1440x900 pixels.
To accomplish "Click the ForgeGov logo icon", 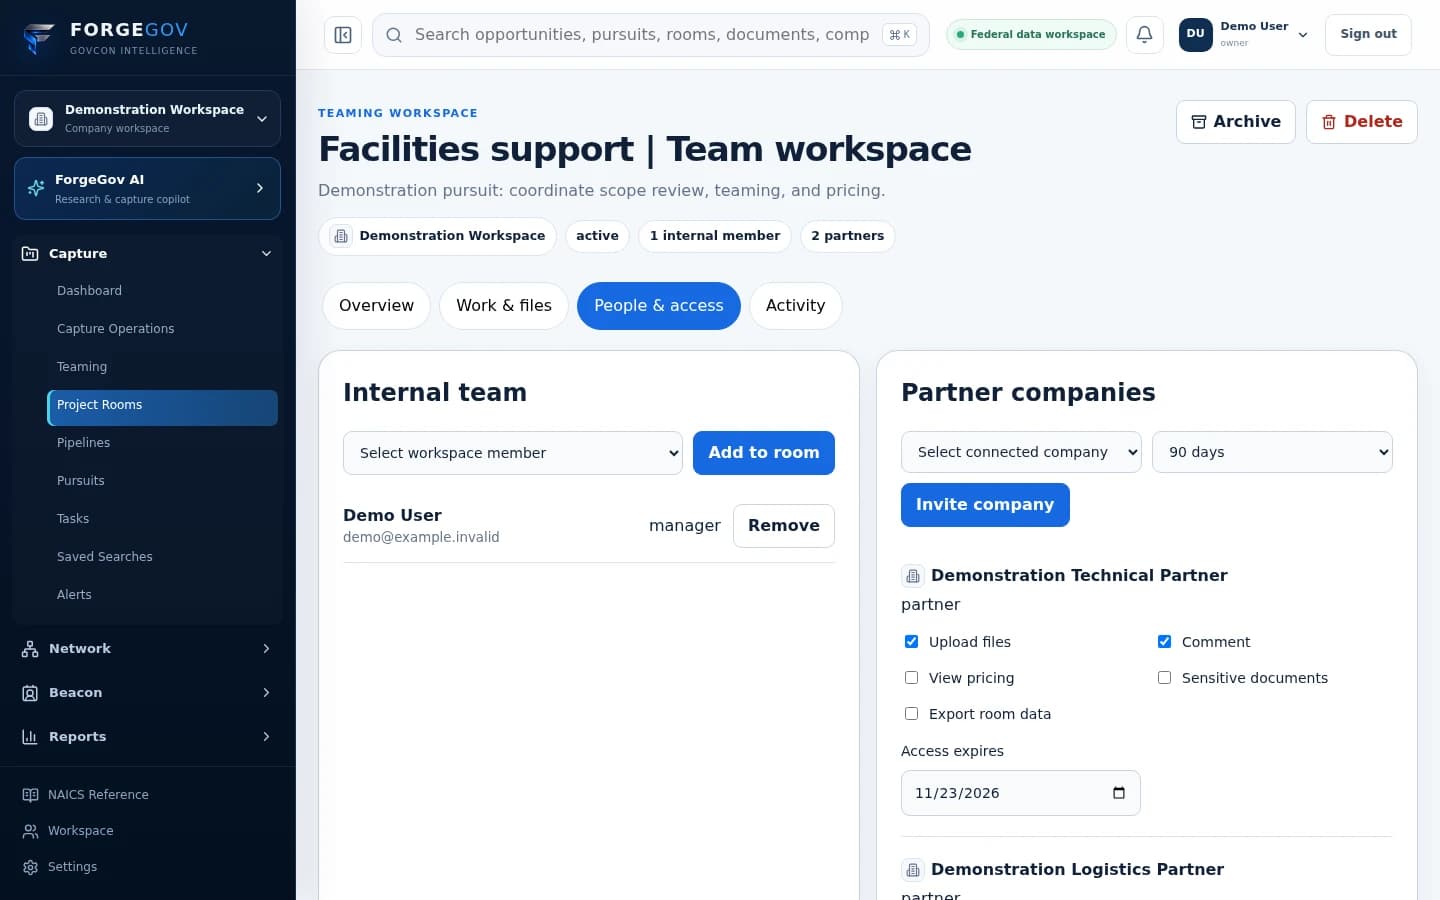I will [x=38, y=38].
